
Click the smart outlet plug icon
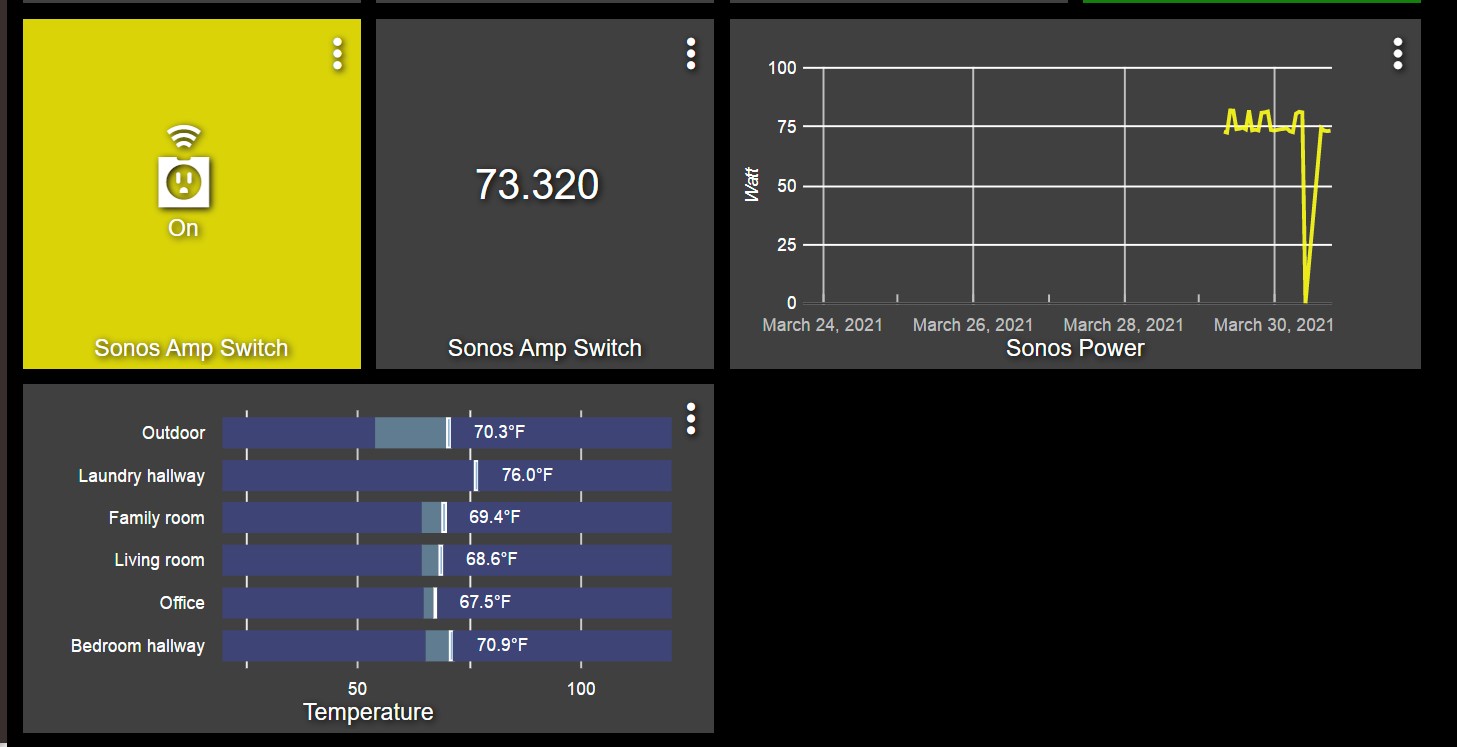pyautogui.click(x=183, y=180)
